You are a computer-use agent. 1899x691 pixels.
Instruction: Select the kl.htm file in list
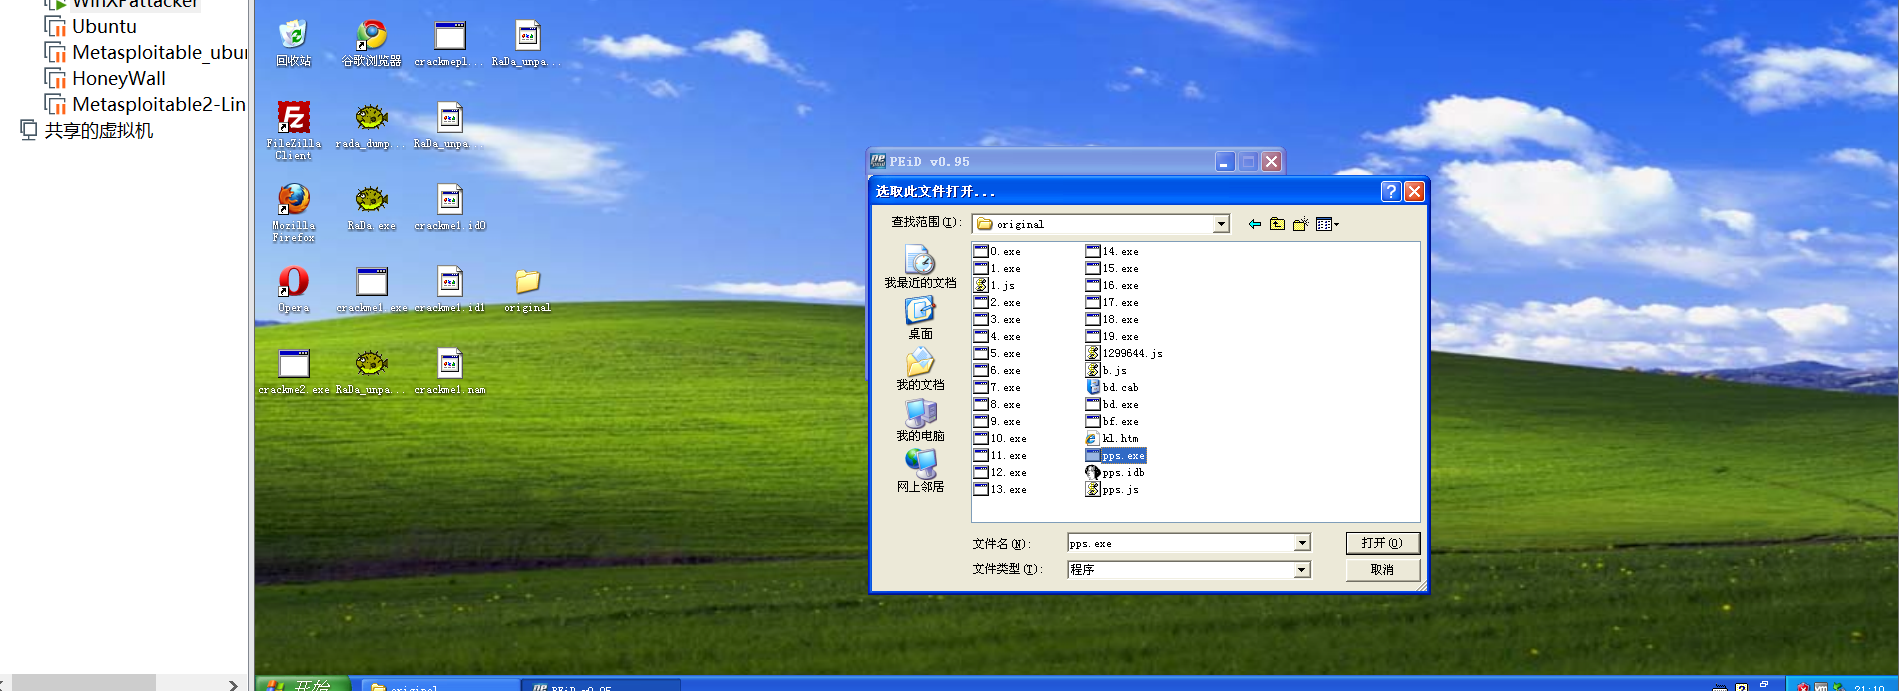(1119, 438)
